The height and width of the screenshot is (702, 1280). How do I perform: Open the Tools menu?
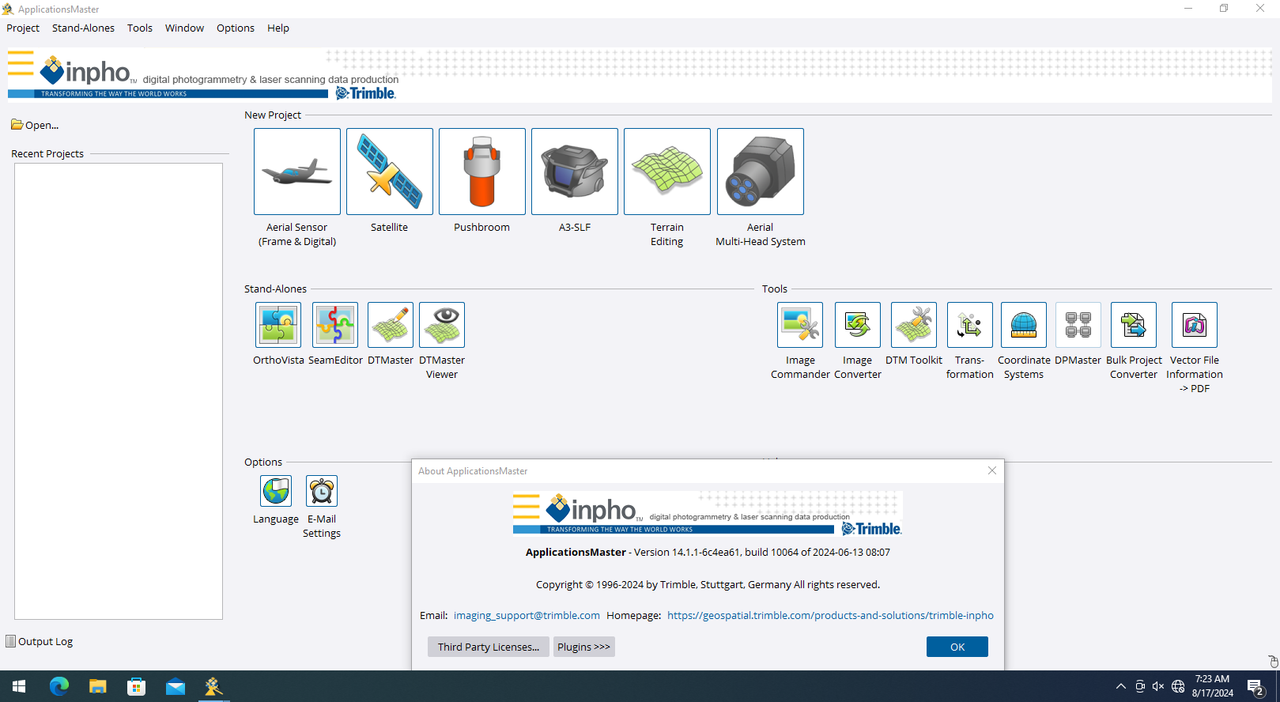coord(140,28)
